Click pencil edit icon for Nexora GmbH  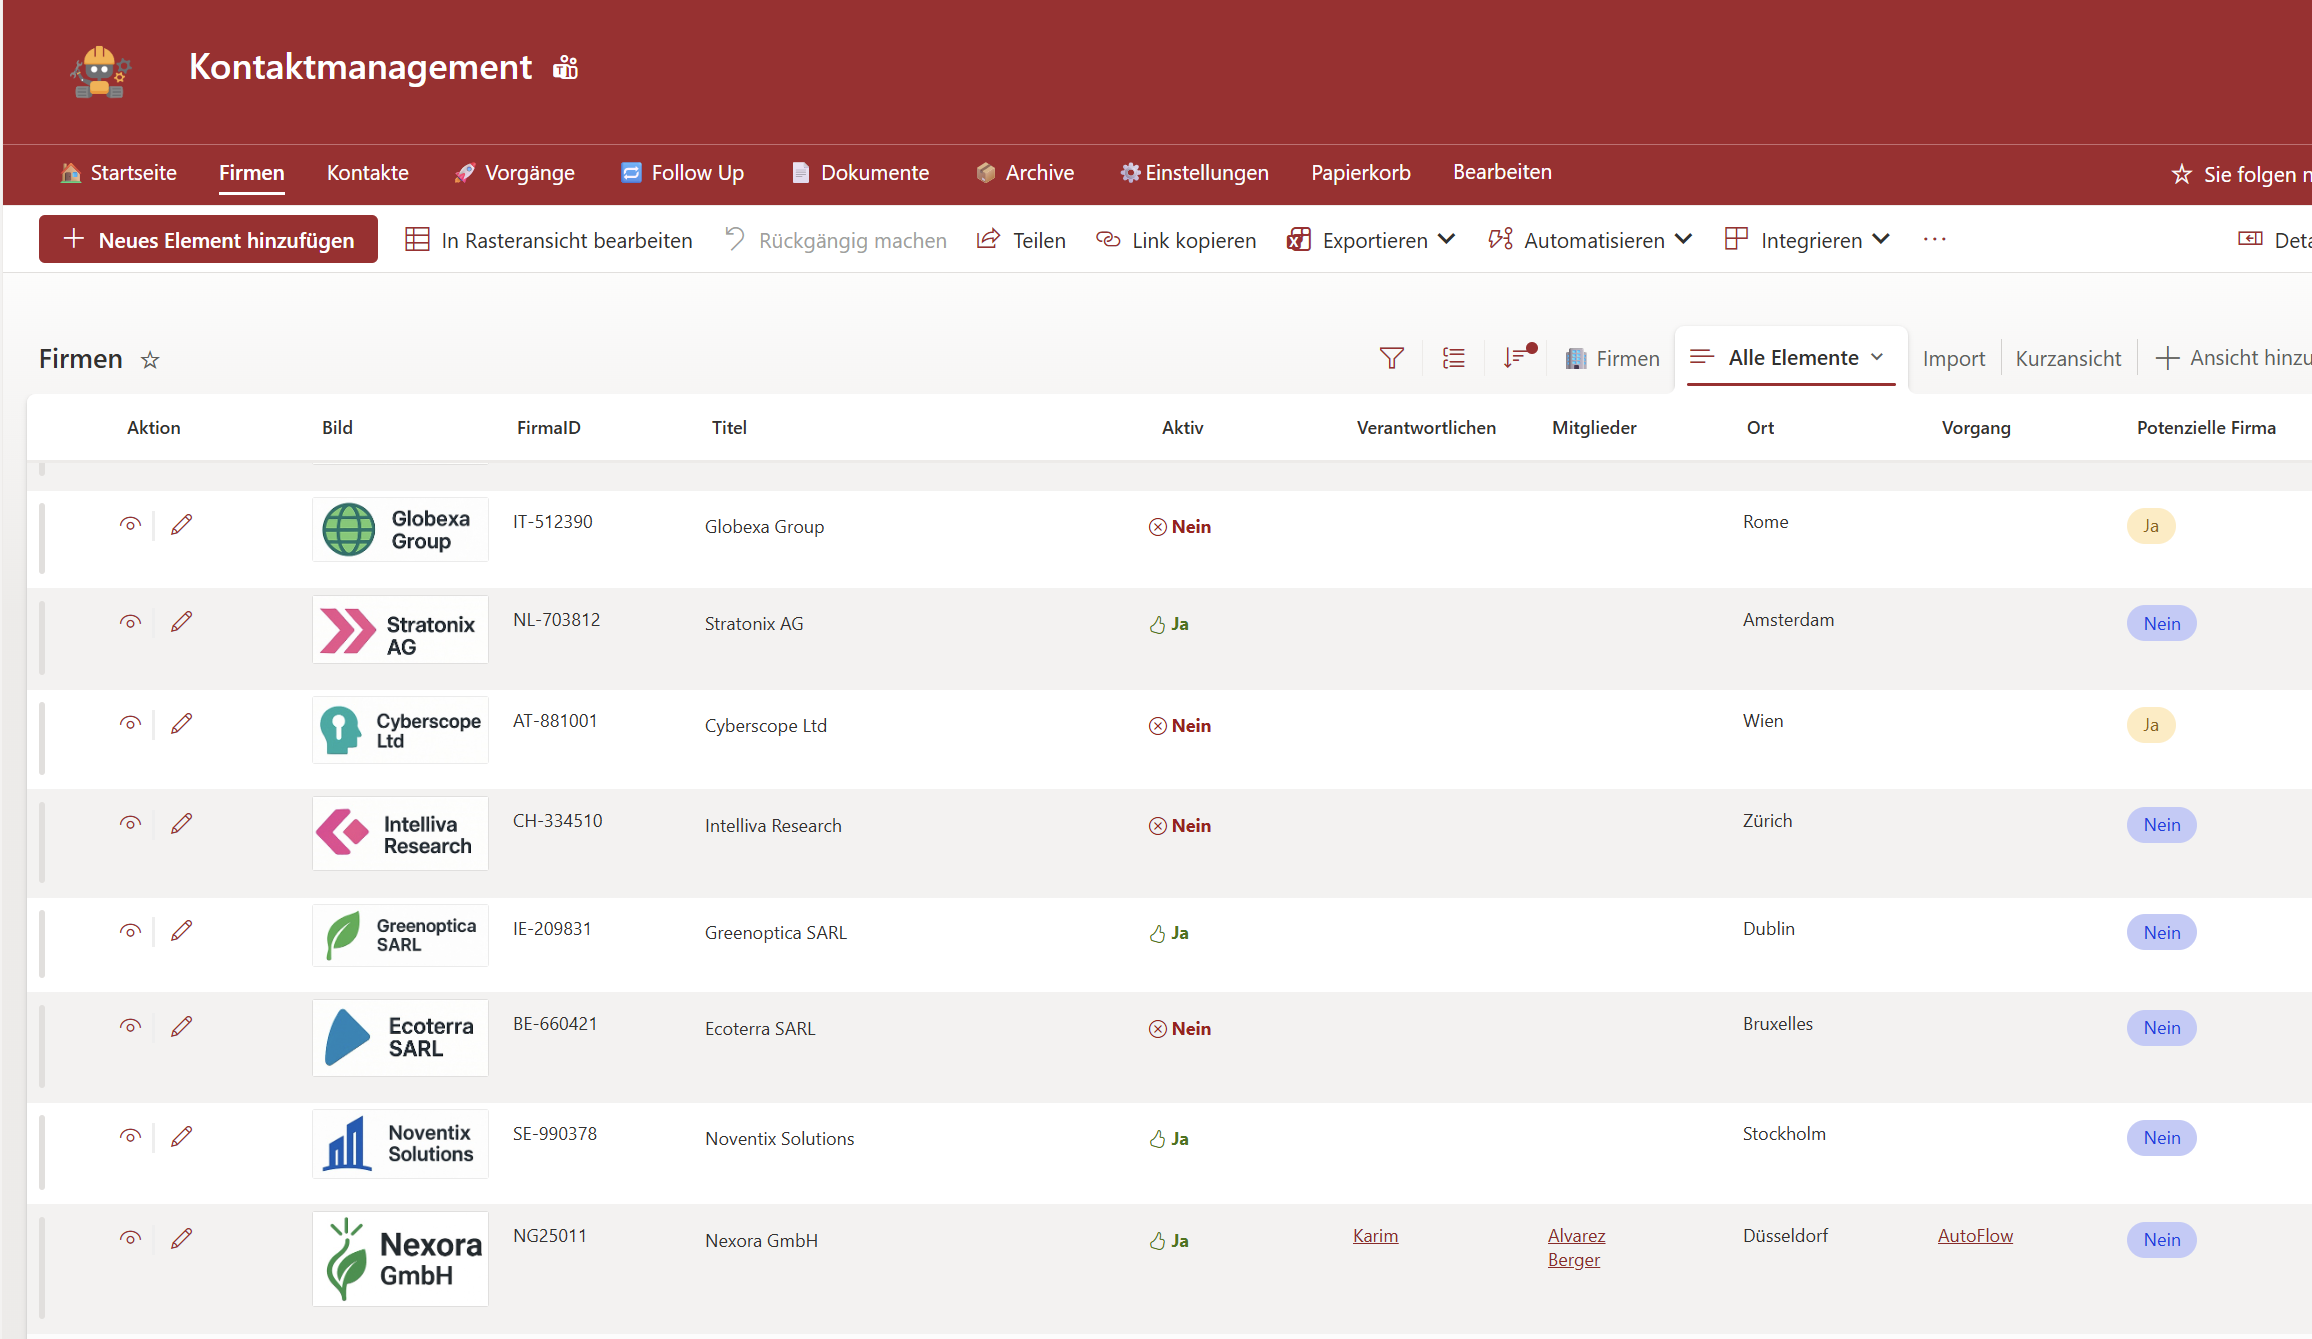click(x=181, y=1238)
